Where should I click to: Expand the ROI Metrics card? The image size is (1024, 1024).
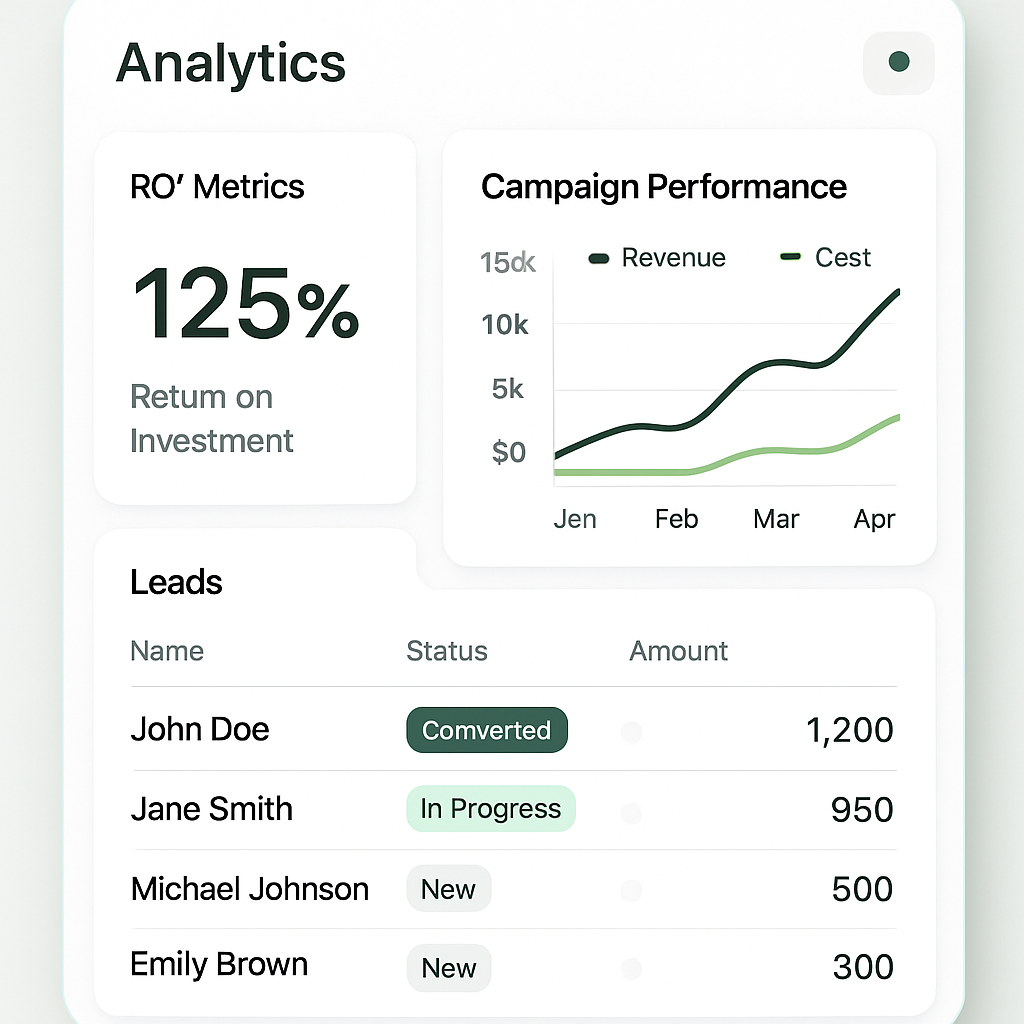tap(254, 316)
